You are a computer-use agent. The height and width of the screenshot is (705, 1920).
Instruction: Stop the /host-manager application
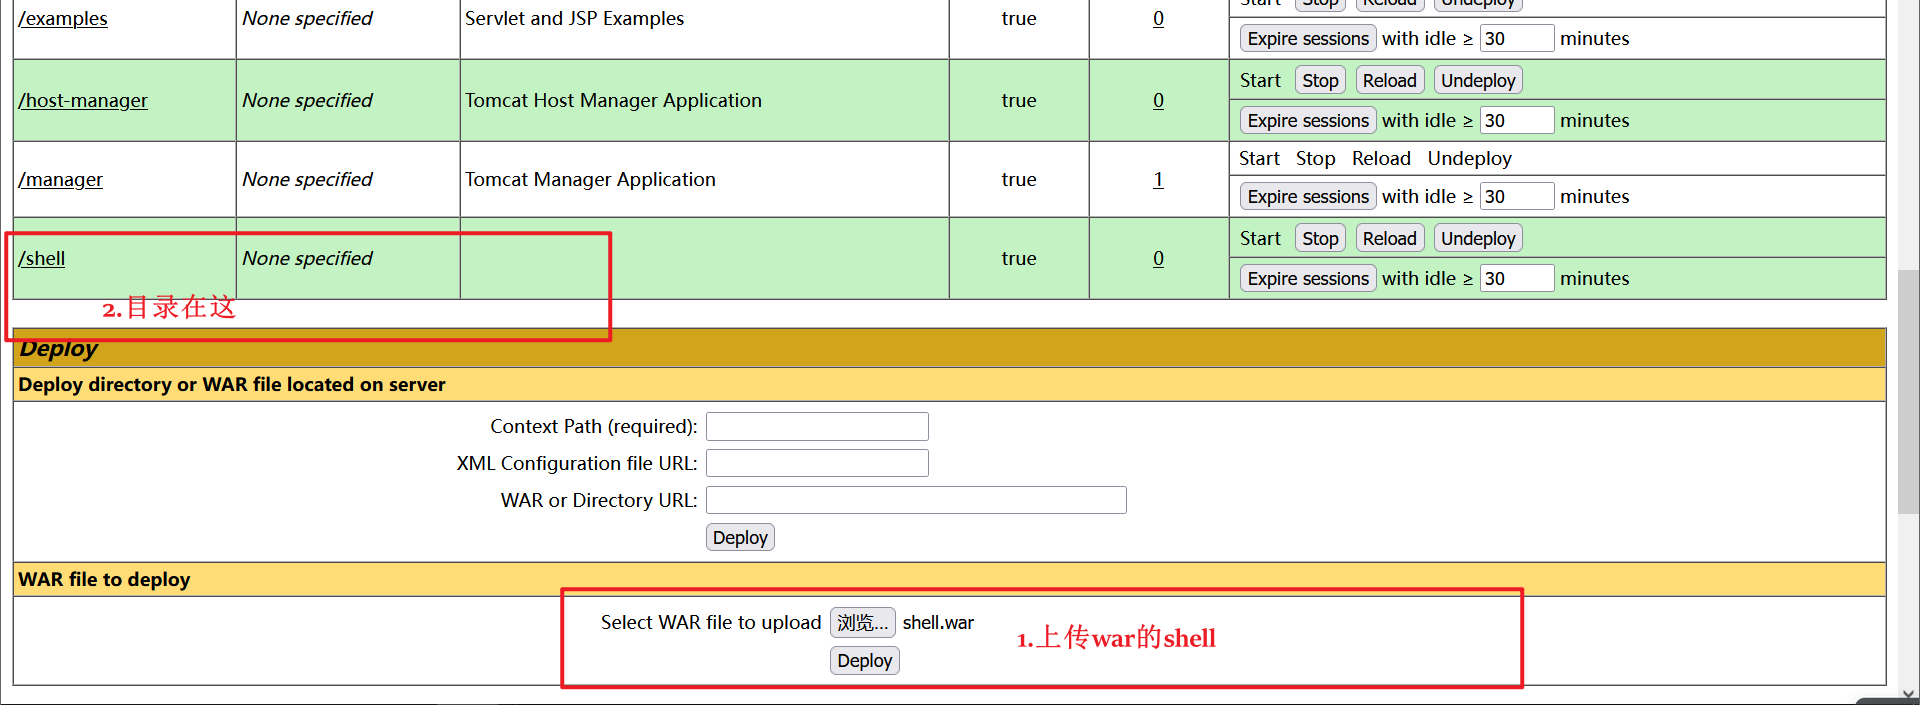(1320, 81)
